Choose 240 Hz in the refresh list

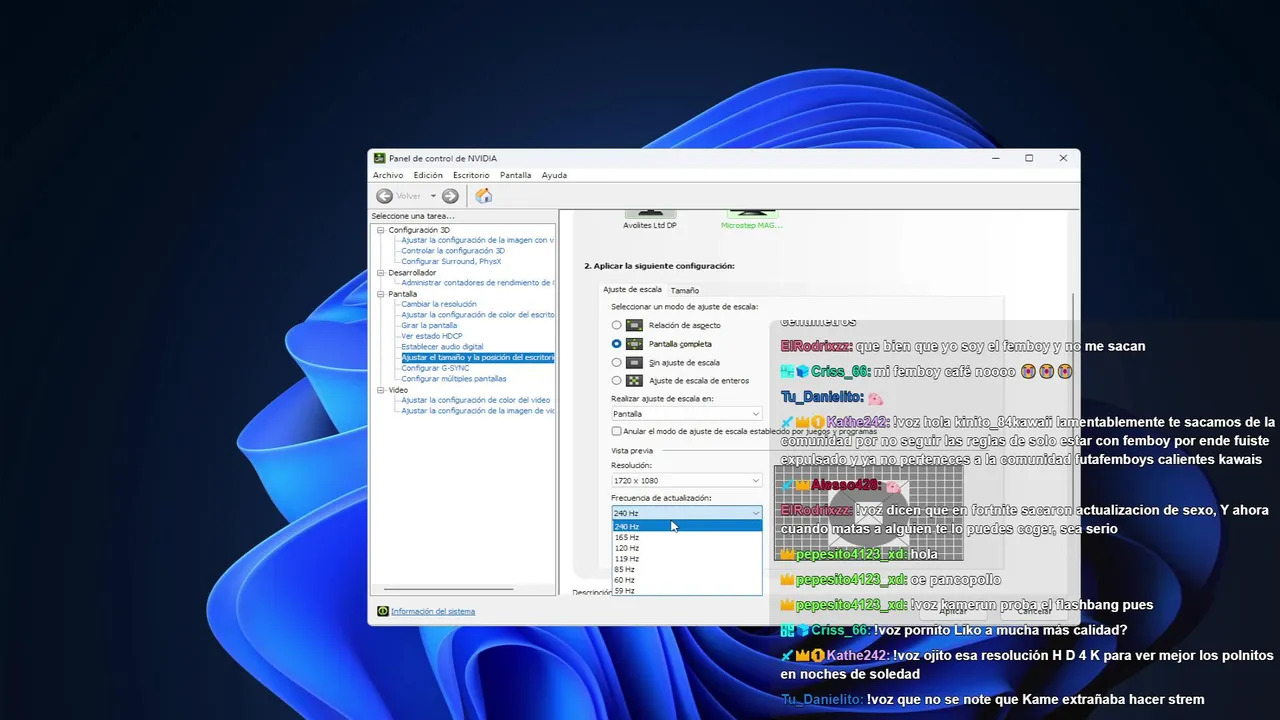pos(687,526)
